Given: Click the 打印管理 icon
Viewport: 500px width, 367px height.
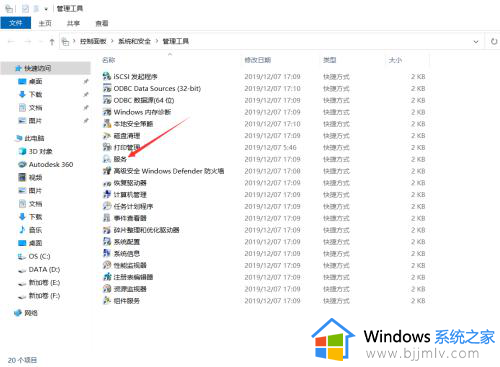Looking at the screenshot, I should click(107, 147).
